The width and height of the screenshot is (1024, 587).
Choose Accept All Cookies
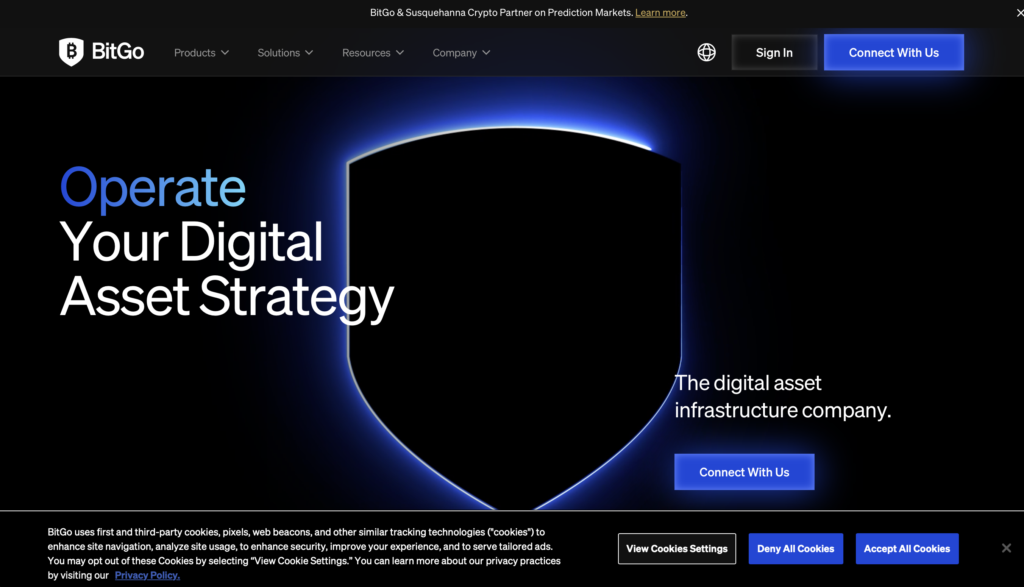906,548
